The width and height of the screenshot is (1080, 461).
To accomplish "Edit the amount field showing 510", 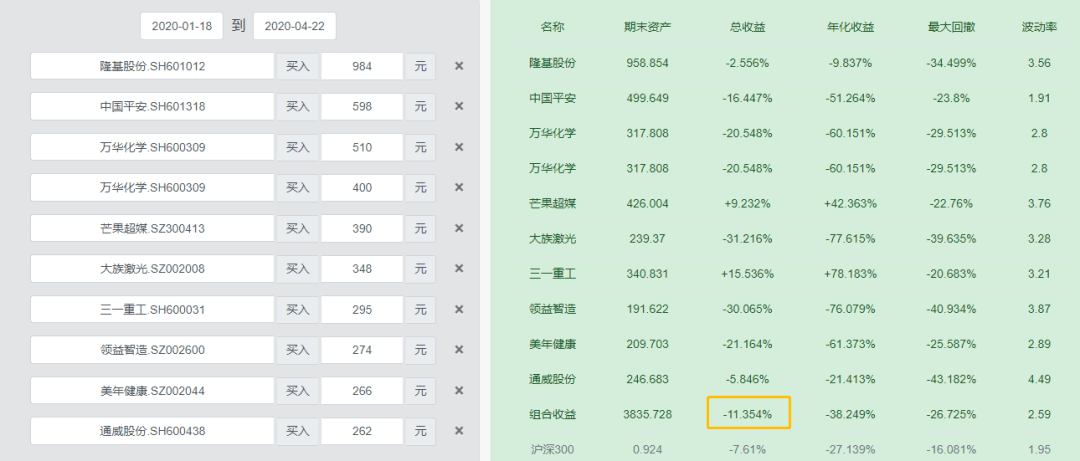I will 362,147.
